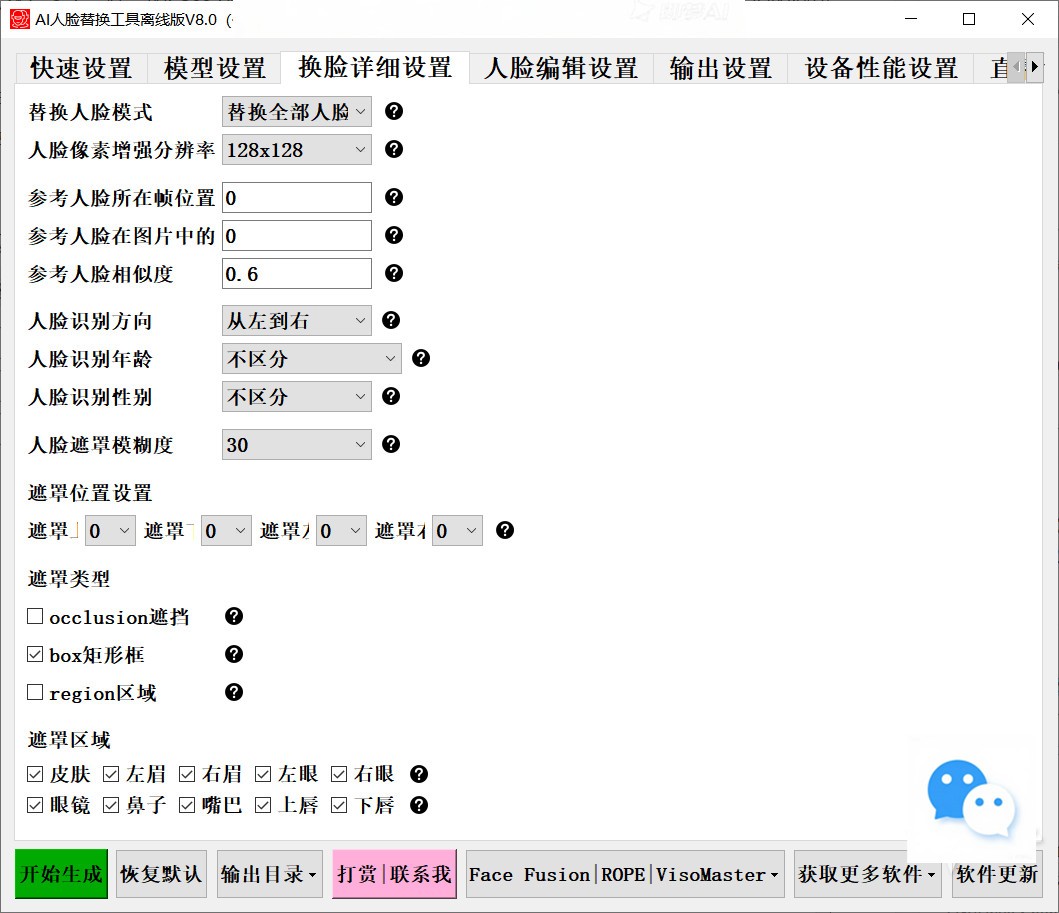Uncheck box矩形框 mask type
This screenshot has height=913, width=1059.
(x=35, y=654)
